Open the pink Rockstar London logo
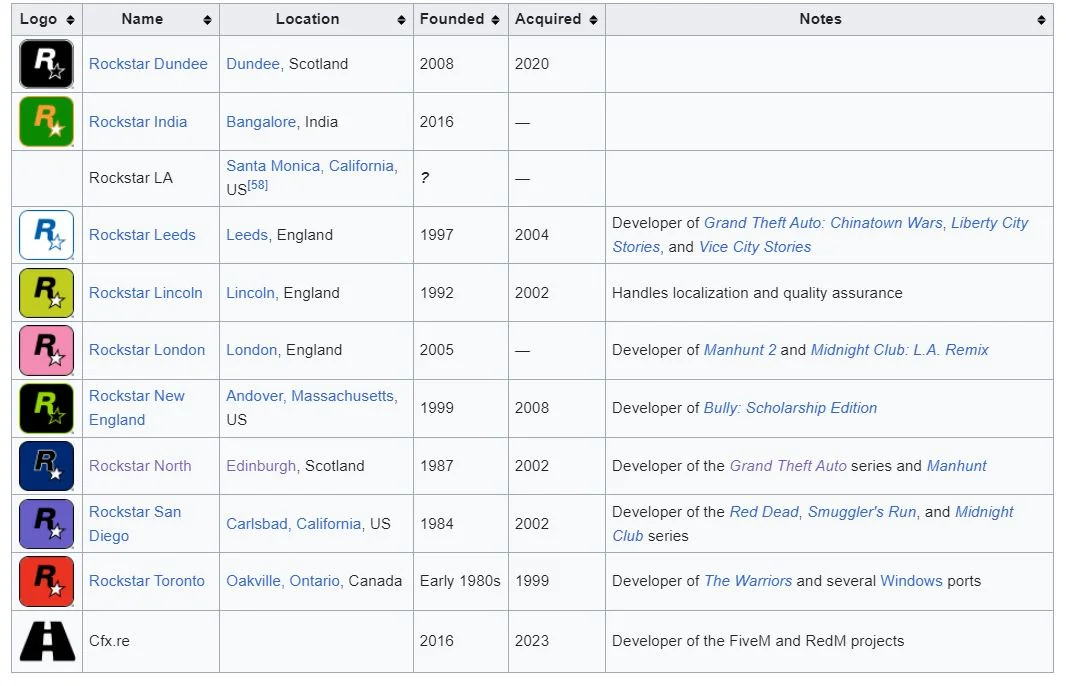The height and width of the screenshot is (686, 1066). tap(46, 350)
